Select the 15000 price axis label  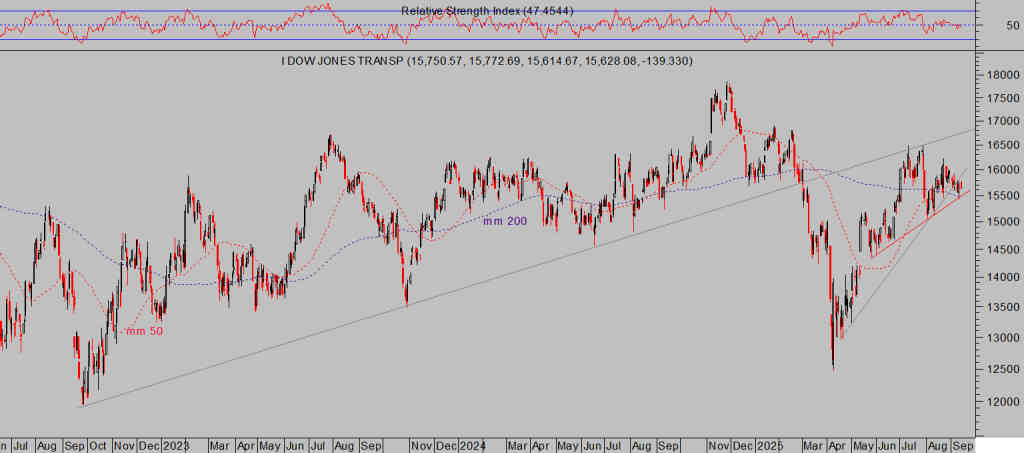click(x=1004, y=222)
